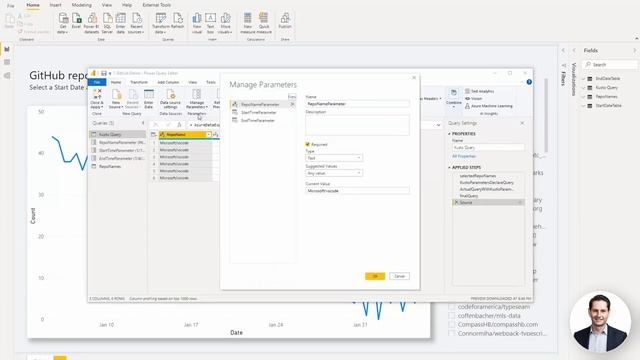640x360 pixels.
Task: Click Enter data icon in Power BI ribbon
Action: (x=120, y=23)
